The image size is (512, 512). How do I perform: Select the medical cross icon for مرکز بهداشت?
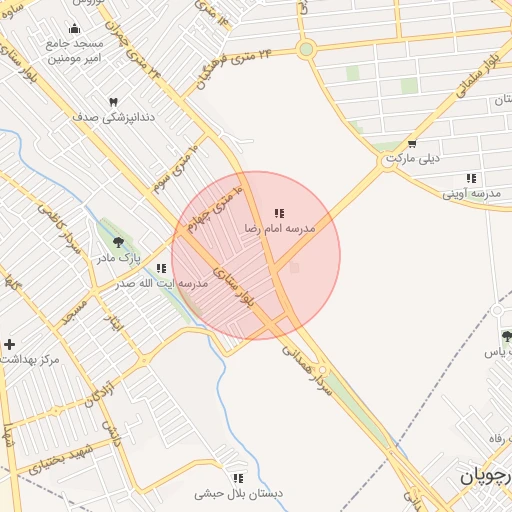(9, 344)
